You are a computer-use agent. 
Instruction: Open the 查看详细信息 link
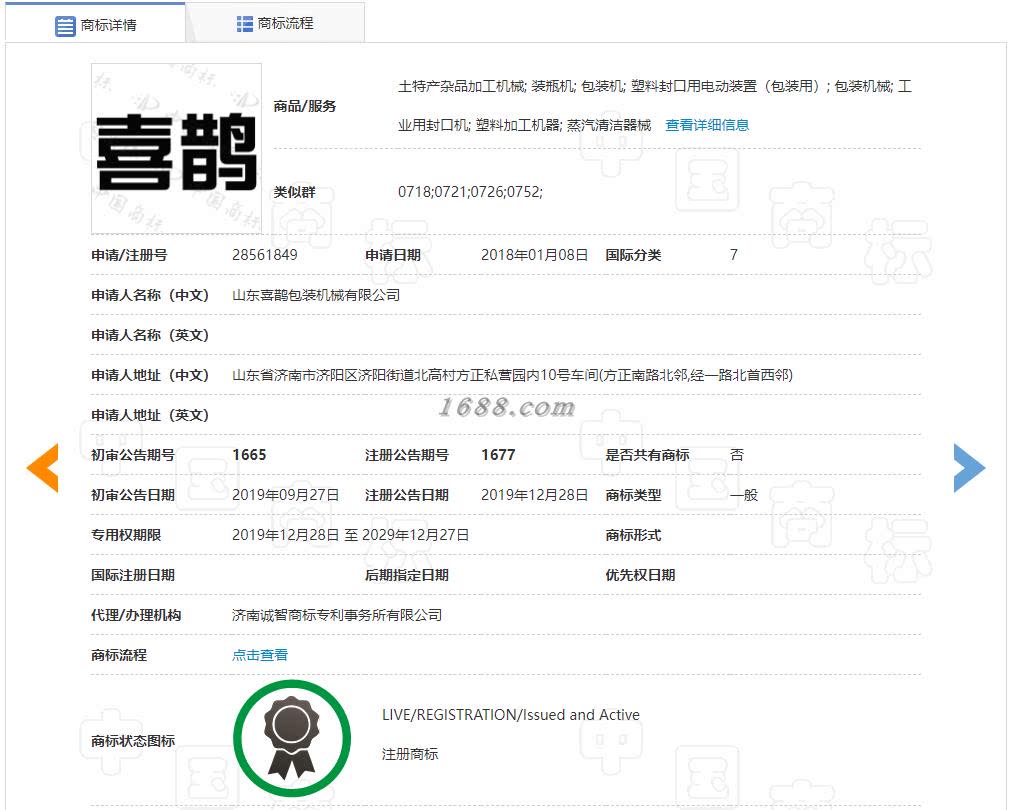(707, 125)
